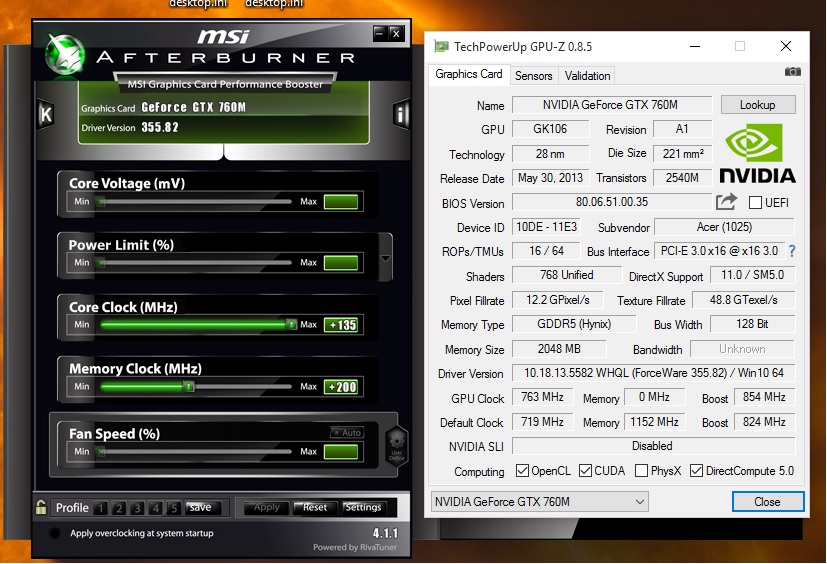Click the Subvendor Acer (1025) field
Image resolution: width=827 pixels, height=564 pixels.
[724, 227]
